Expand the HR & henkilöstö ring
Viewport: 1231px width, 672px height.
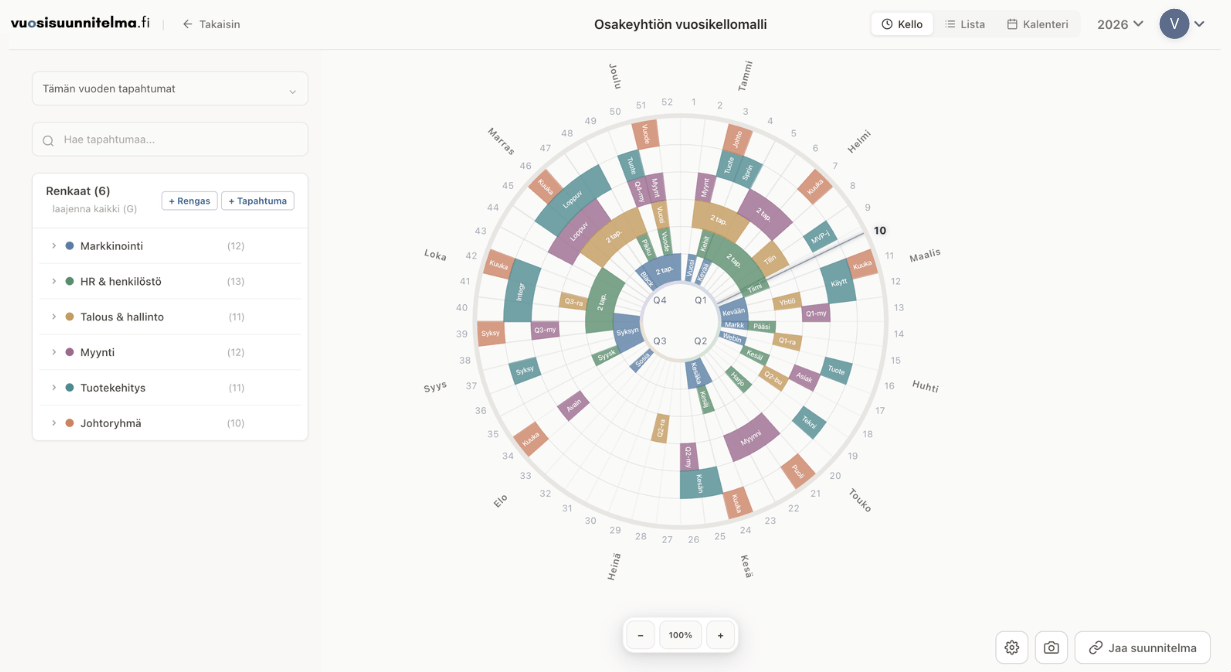54,282
